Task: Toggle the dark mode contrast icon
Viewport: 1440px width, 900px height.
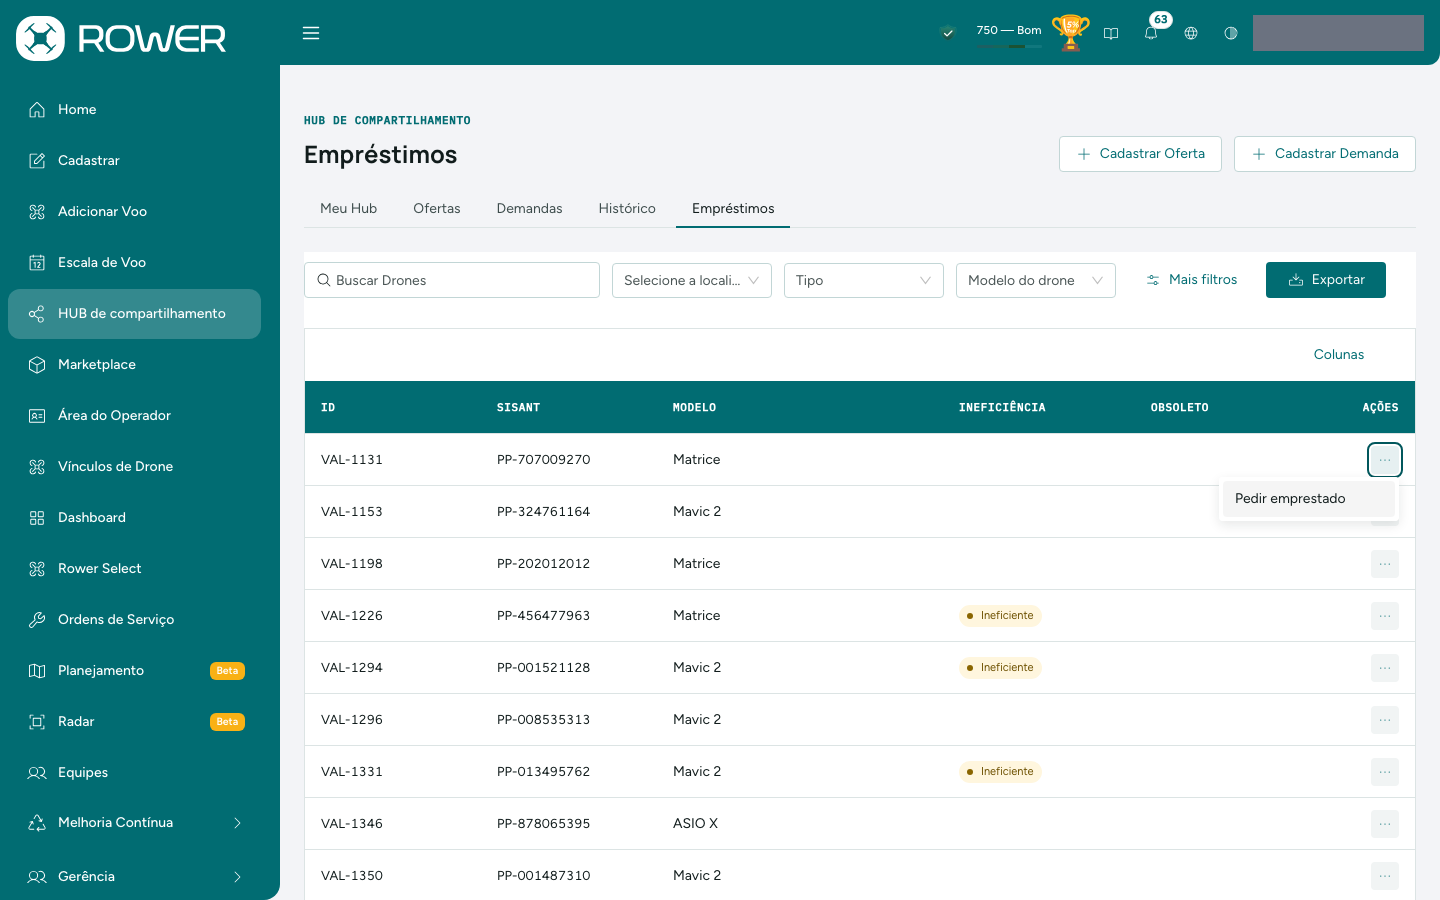Action: (x=1231, y=33)
